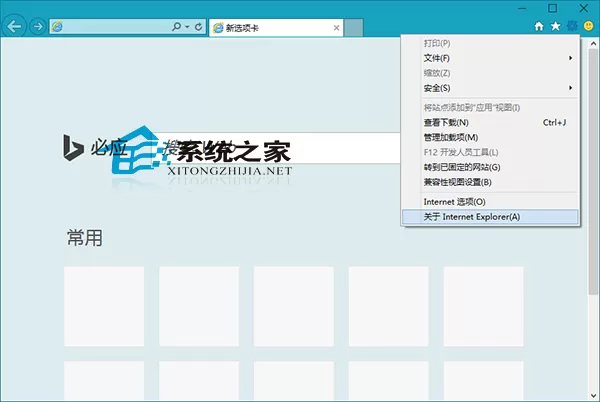The width and height of the screenshot is (600, 402).
Task: Click the Tools gear icon
Action: coord(572,26)
